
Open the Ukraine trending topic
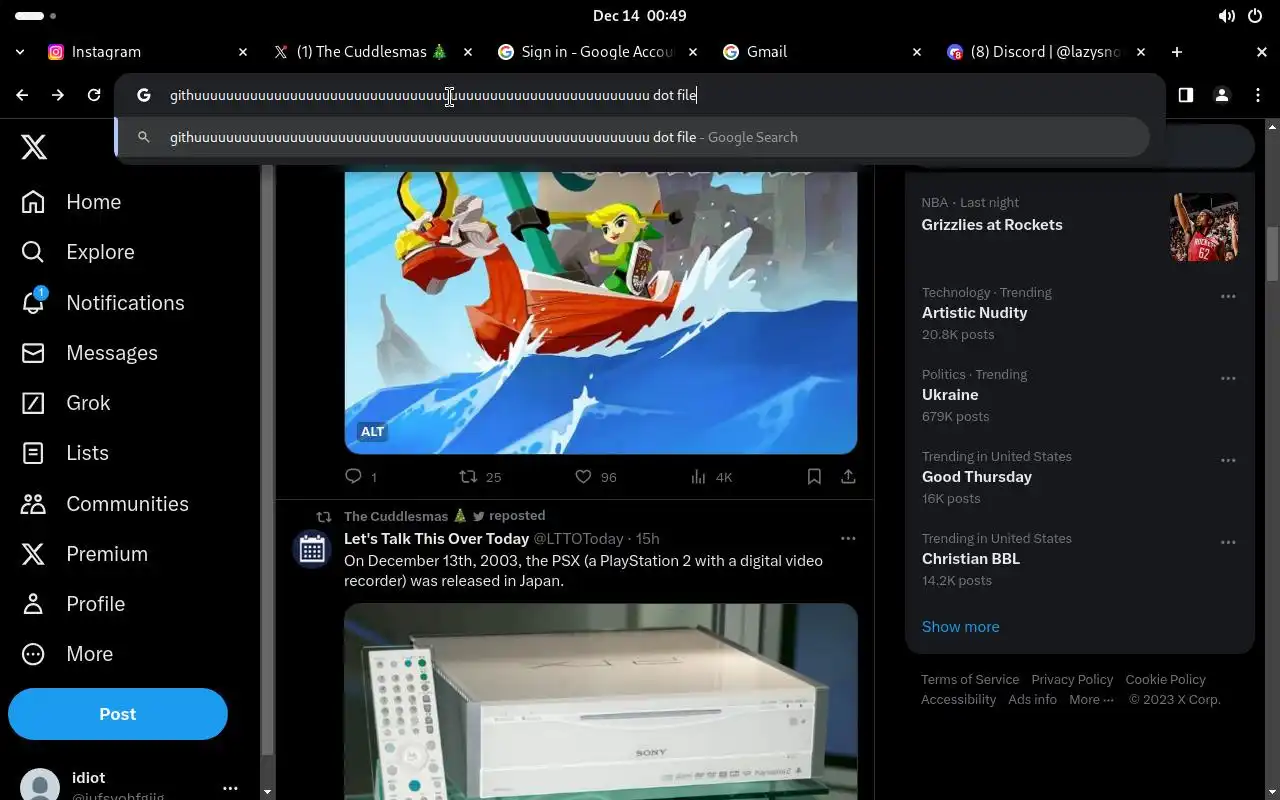(950, 395)
